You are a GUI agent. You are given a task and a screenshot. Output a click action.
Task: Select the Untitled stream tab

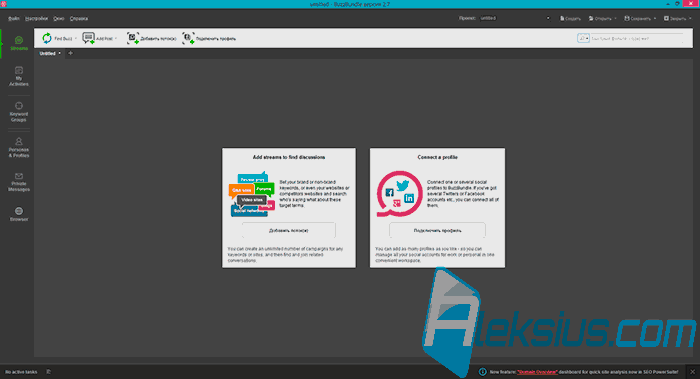(x=47, y=53)
